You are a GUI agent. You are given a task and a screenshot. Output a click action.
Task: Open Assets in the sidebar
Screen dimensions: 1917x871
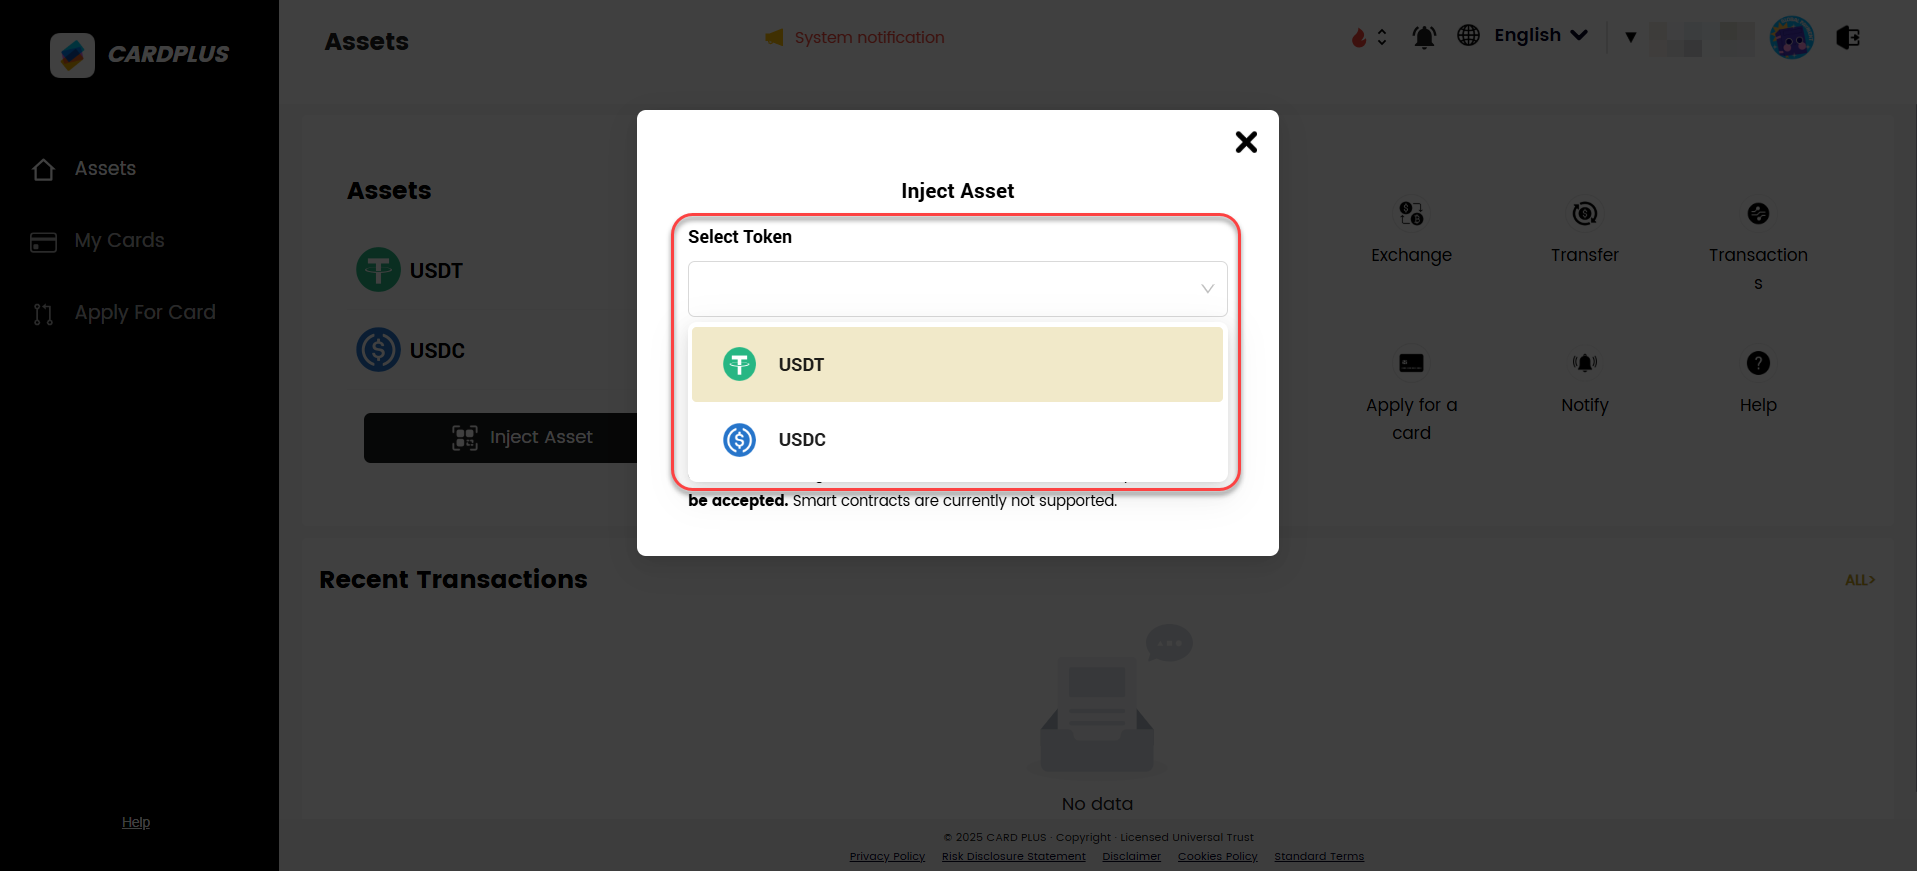click(105, 169)
